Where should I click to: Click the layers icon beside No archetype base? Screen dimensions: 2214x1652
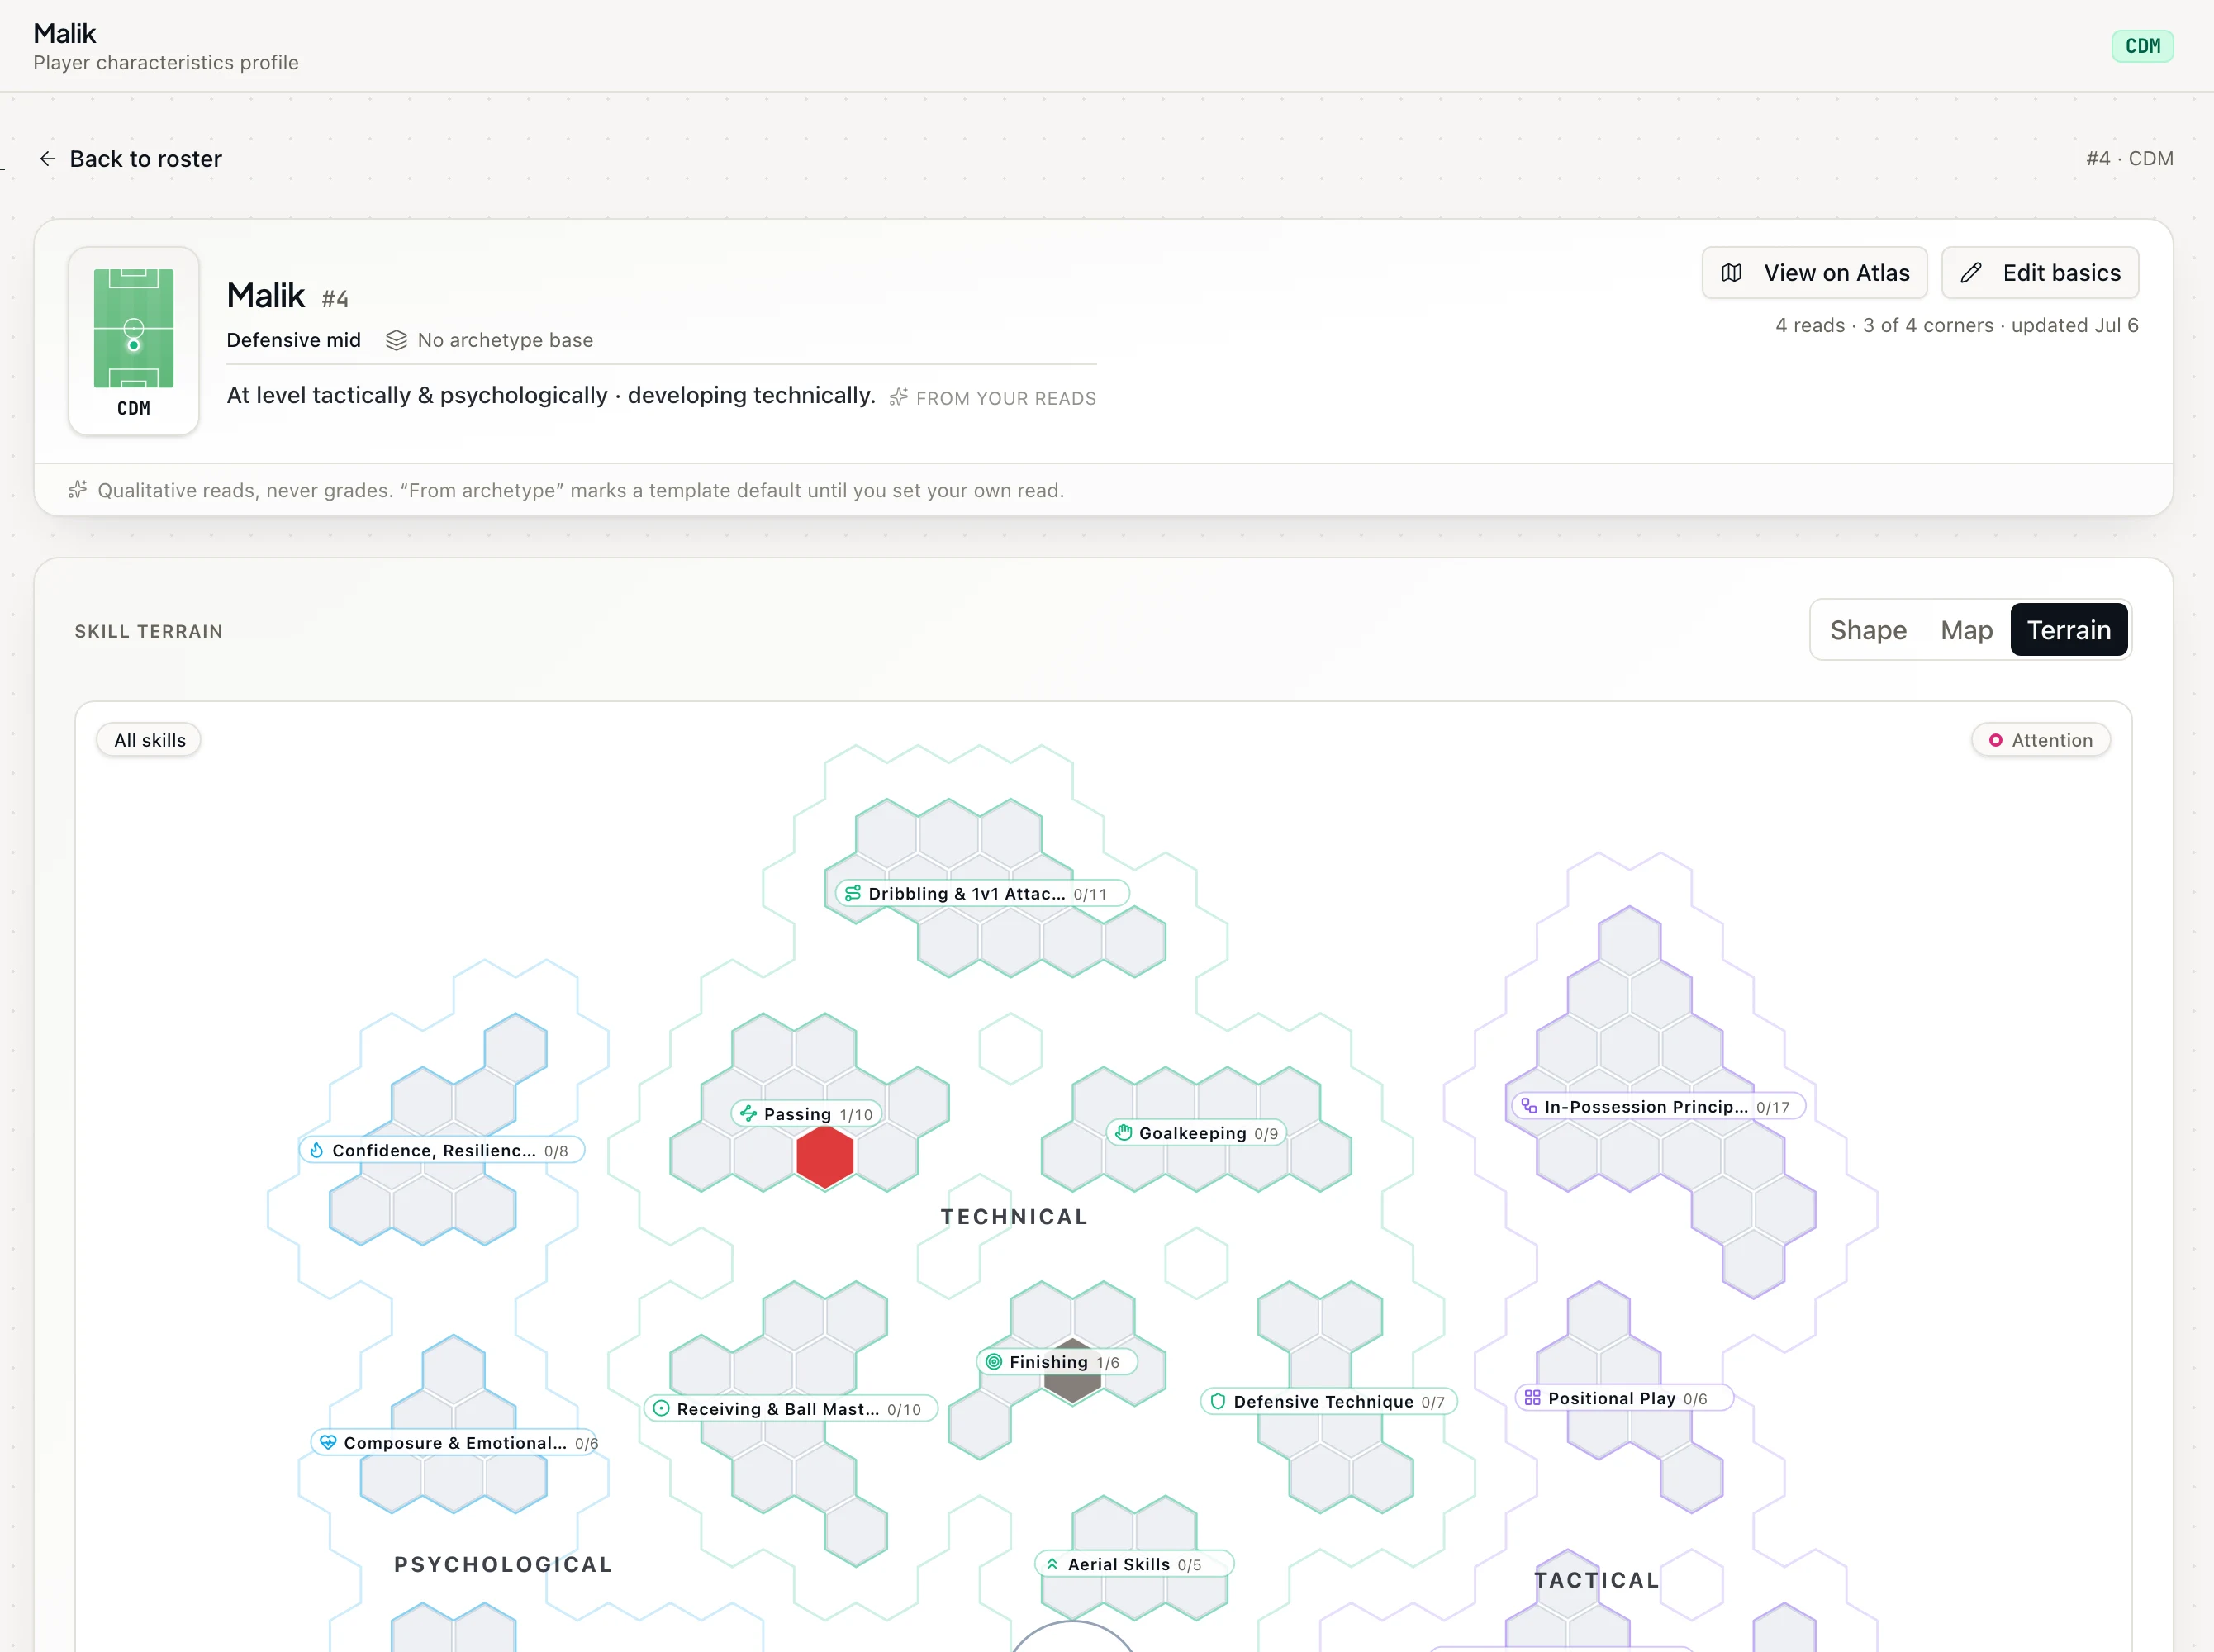396,340
